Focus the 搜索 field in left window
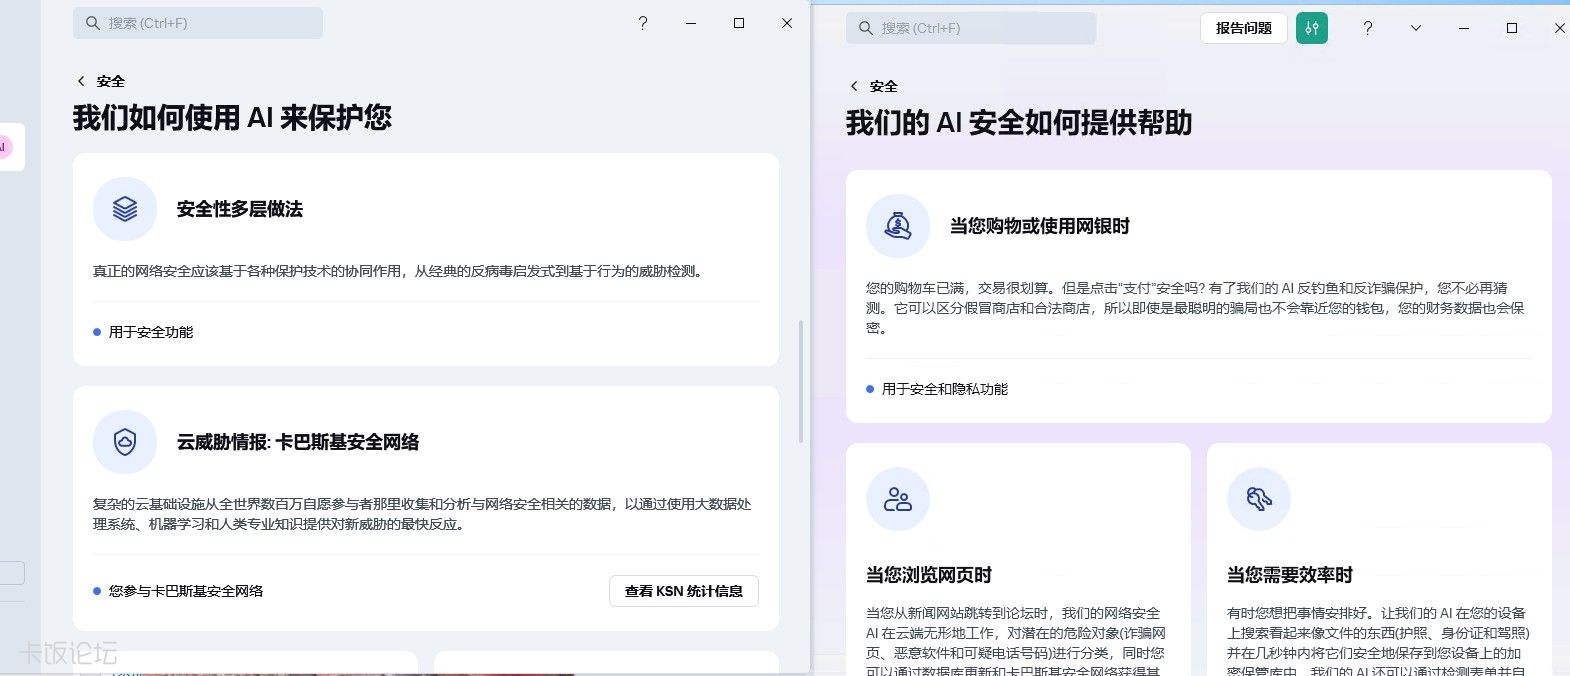Viewport: 1570px width, 676px height. pyautogui.click(x=198, y=23)
